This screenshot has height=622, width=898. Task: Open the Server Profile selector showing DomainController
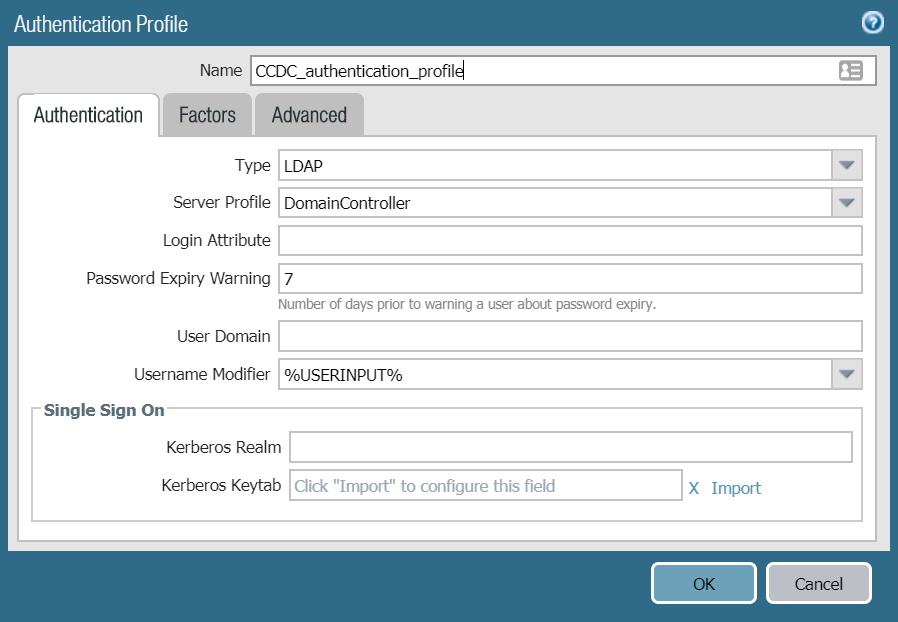tap(550, 202)
